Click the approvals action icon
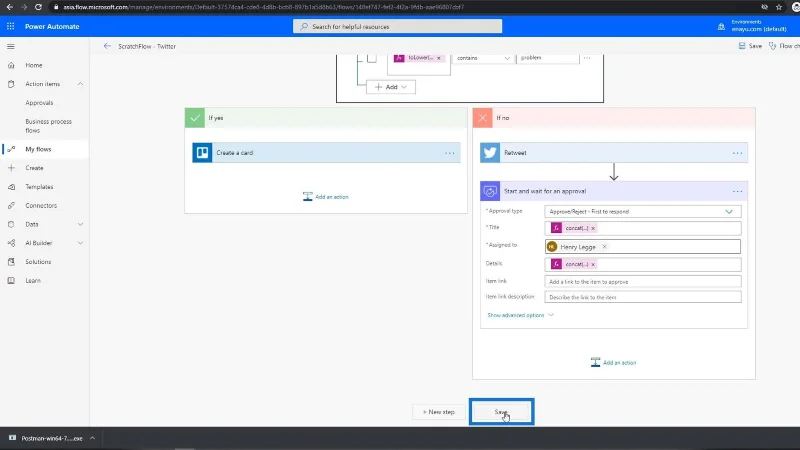The image size is (800, 450). click(490, 191)
